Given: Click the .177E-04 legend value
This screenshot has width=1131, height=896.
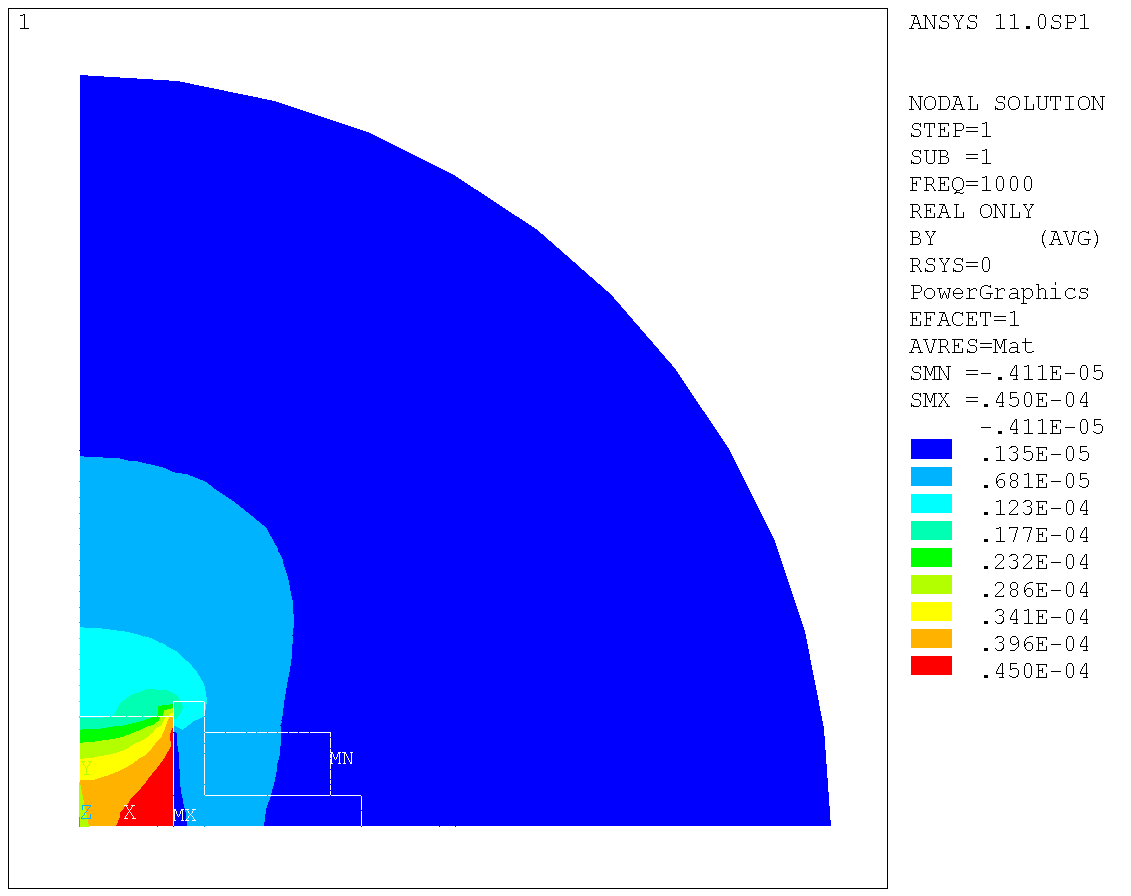Looking at the screenshot, I should (x=1035, y=535).
